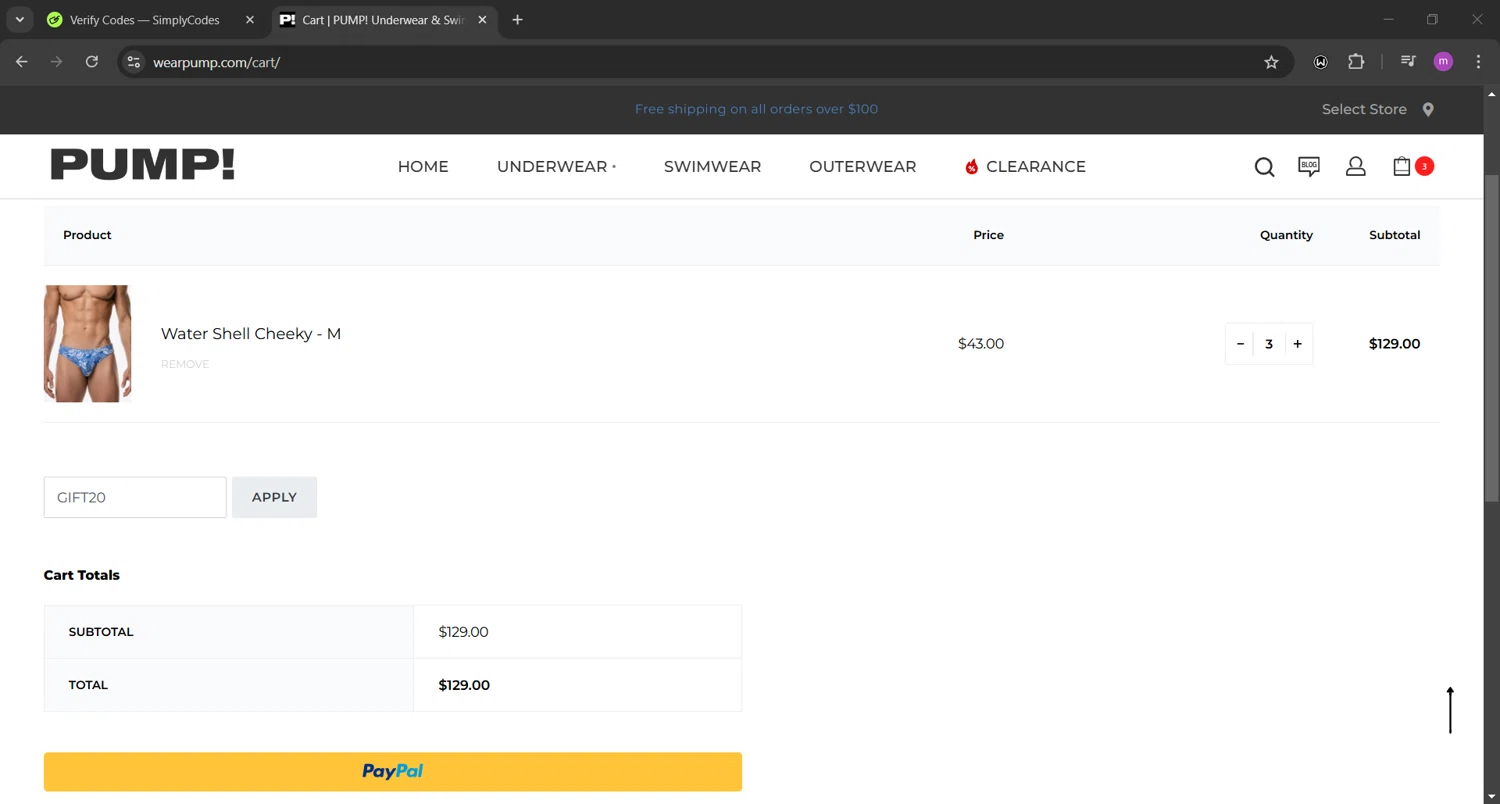The height and width of the screenshot is (804, 1500).
Task: Open a new browser tab
Action: click(x=517, y=20)
